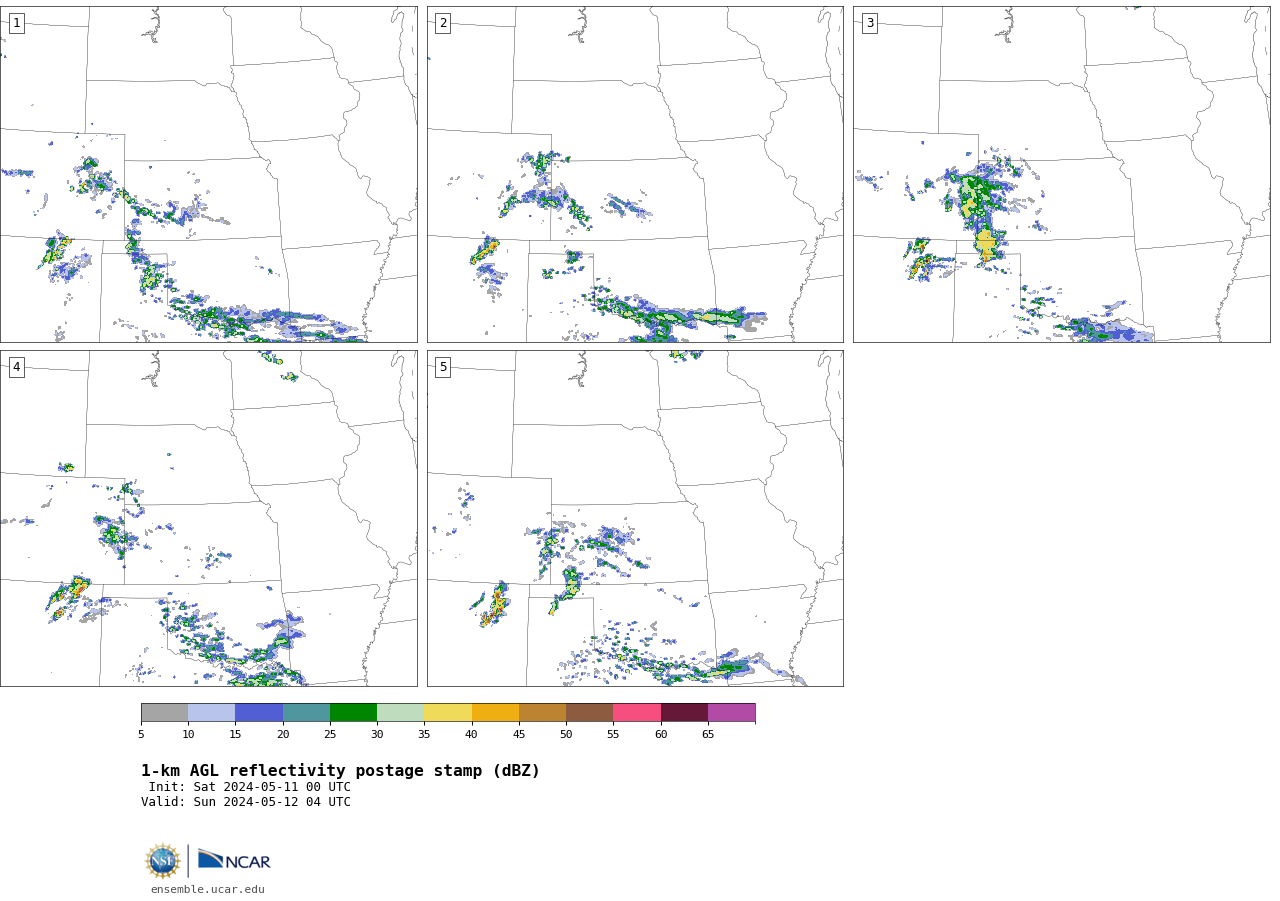Viewport: 1280px width, 901px height.
Task: Click the Init Sat 2024-05-11 00 UTC line
Action: pos(250,787)
